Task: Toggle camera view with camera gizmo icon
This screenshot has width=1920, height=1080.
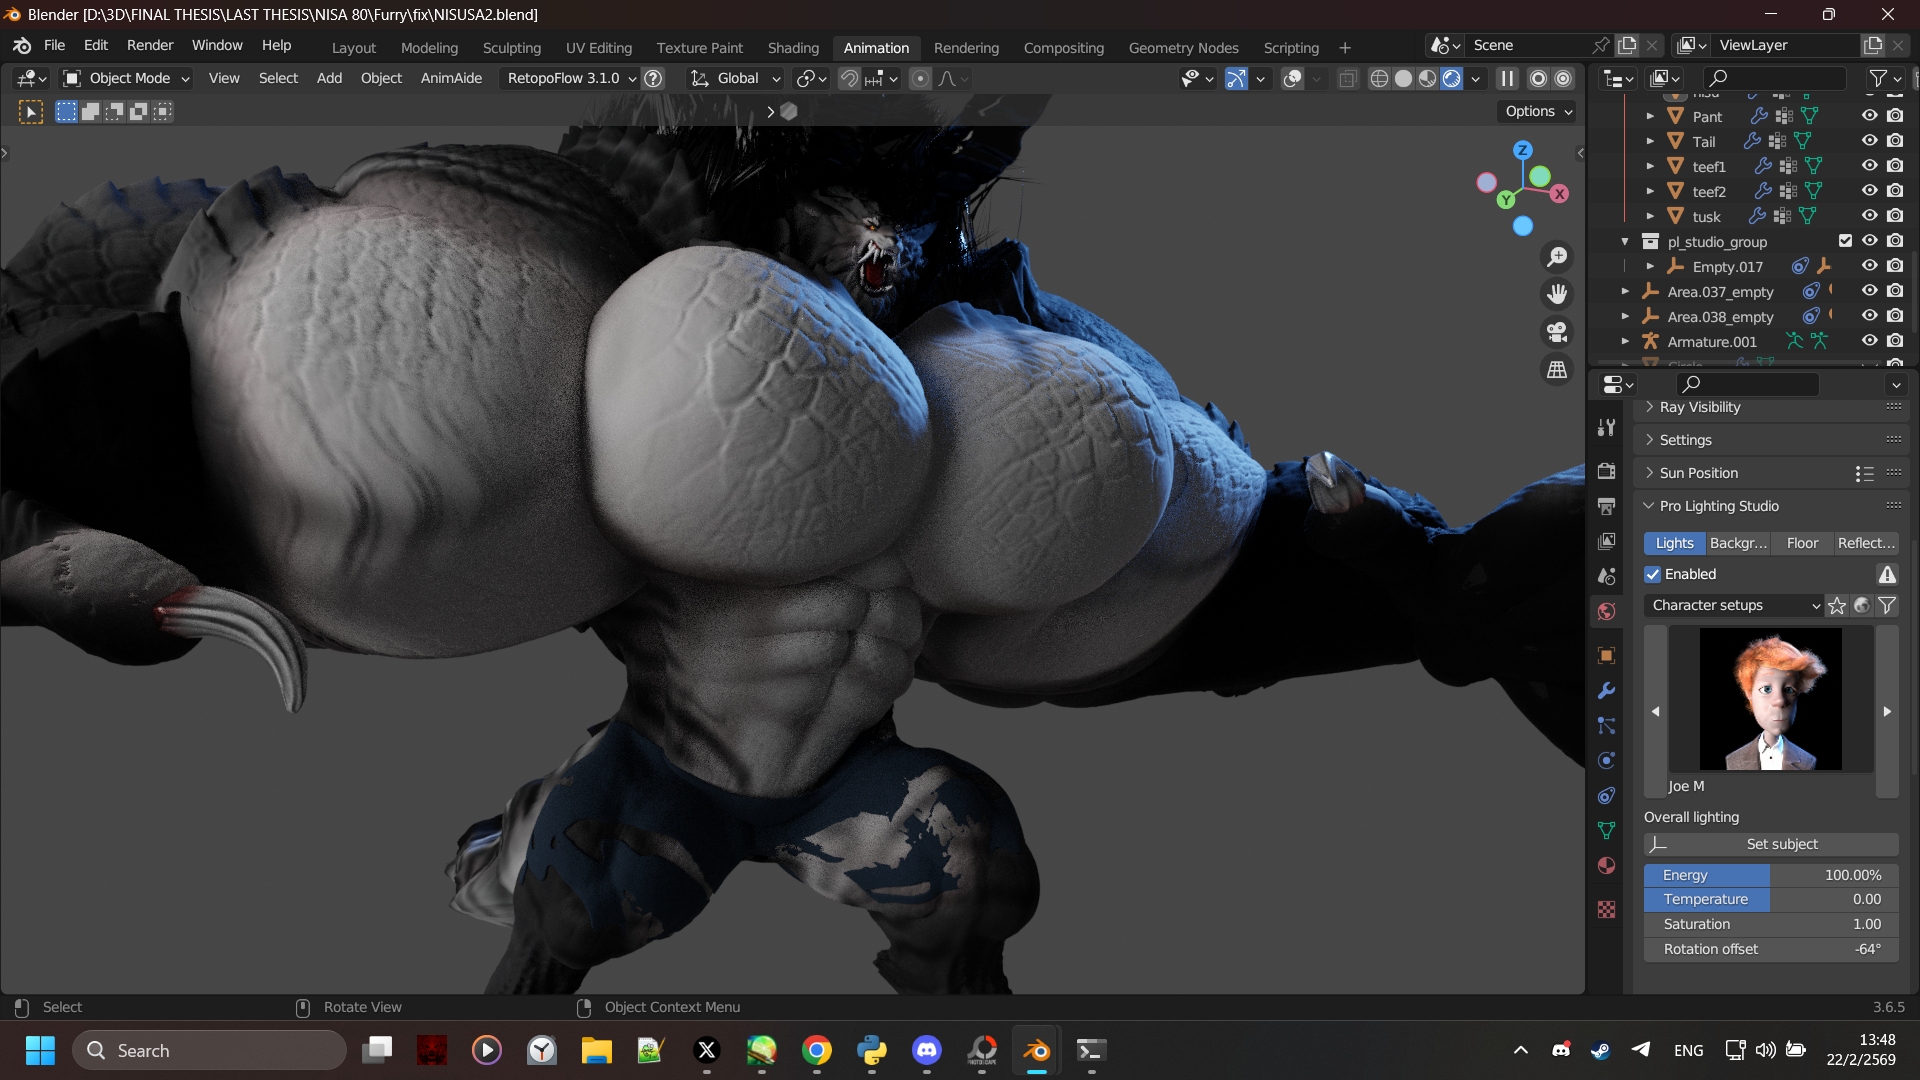Action: [x=1557, y=331]
